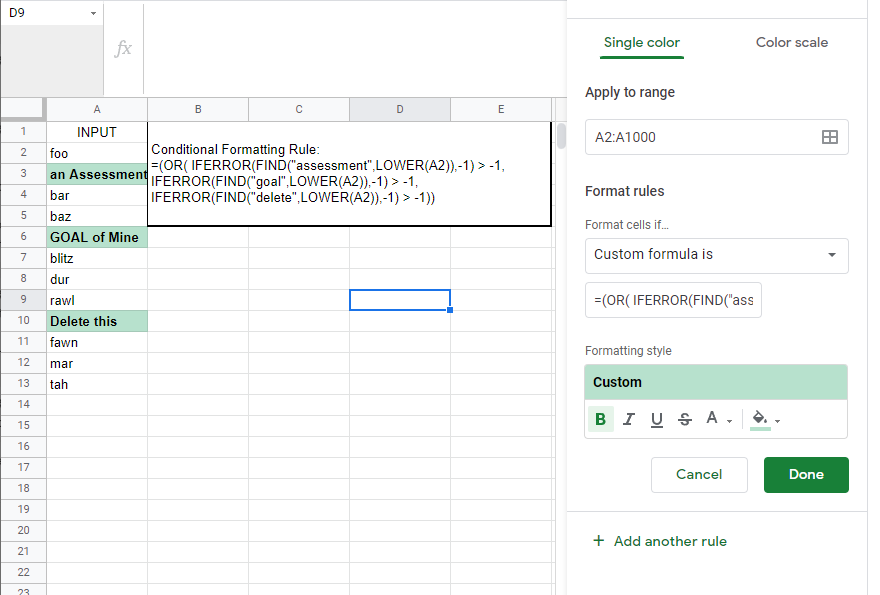This screenshot has width=880, height=595.
Task: Select column E header
Action: click(501, 109)
